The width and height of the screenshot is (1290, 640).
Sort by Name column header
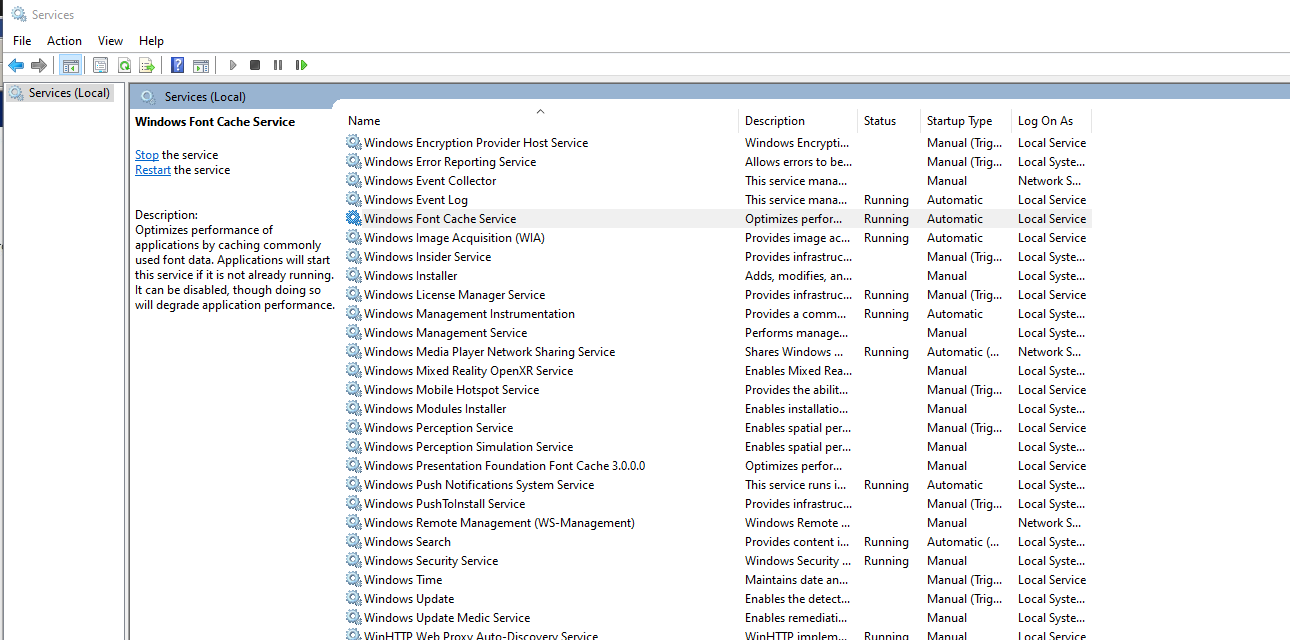tap(540, 121)
